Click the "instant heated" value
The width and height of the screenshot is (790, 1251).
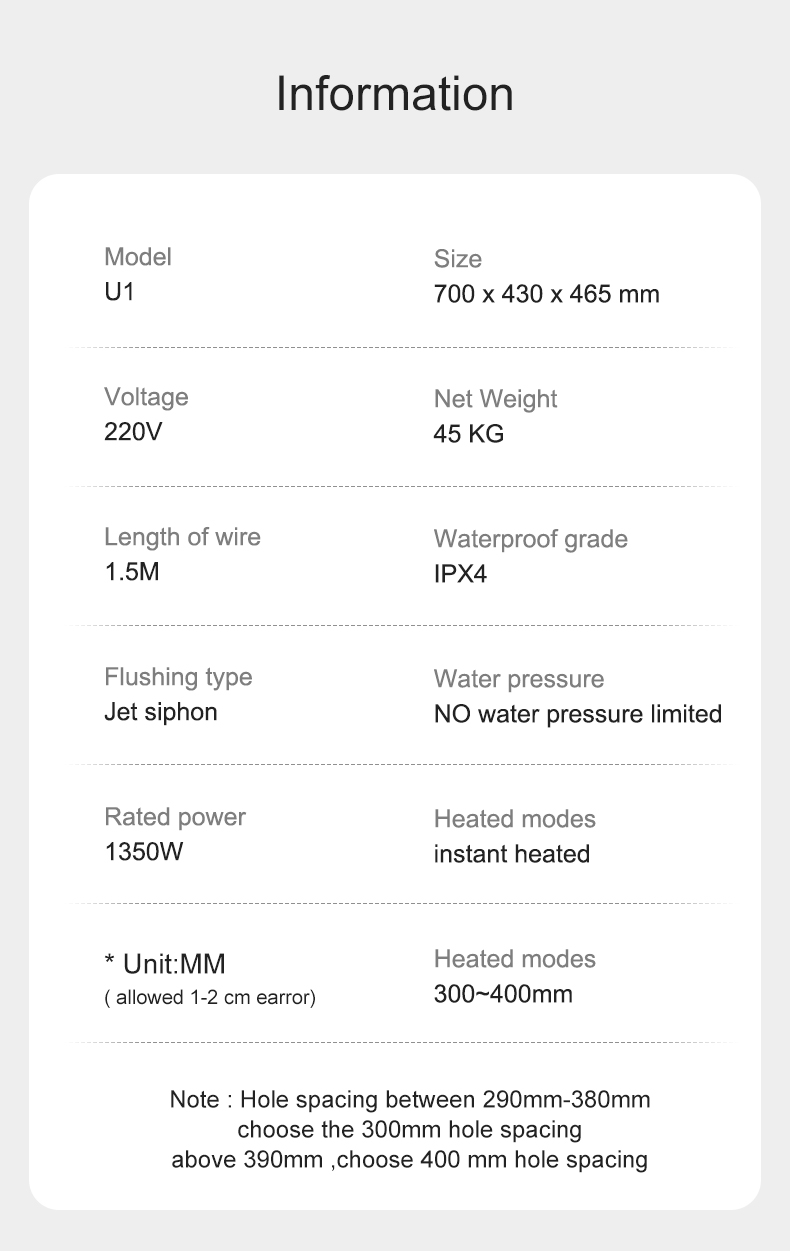(511, 854)
